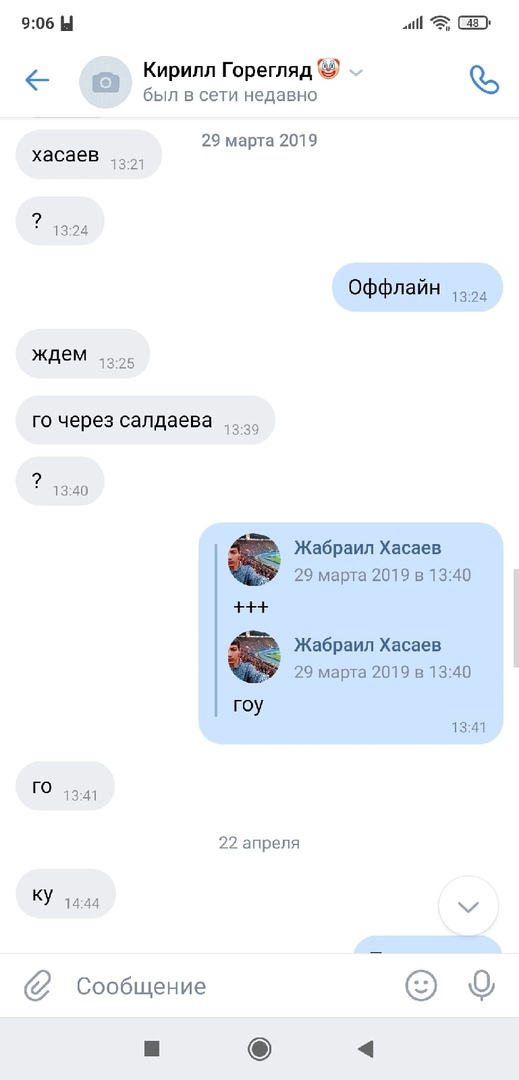Tap the Android home circle button
Screen dimensions: 519x1080
(x=260, y=1049)
